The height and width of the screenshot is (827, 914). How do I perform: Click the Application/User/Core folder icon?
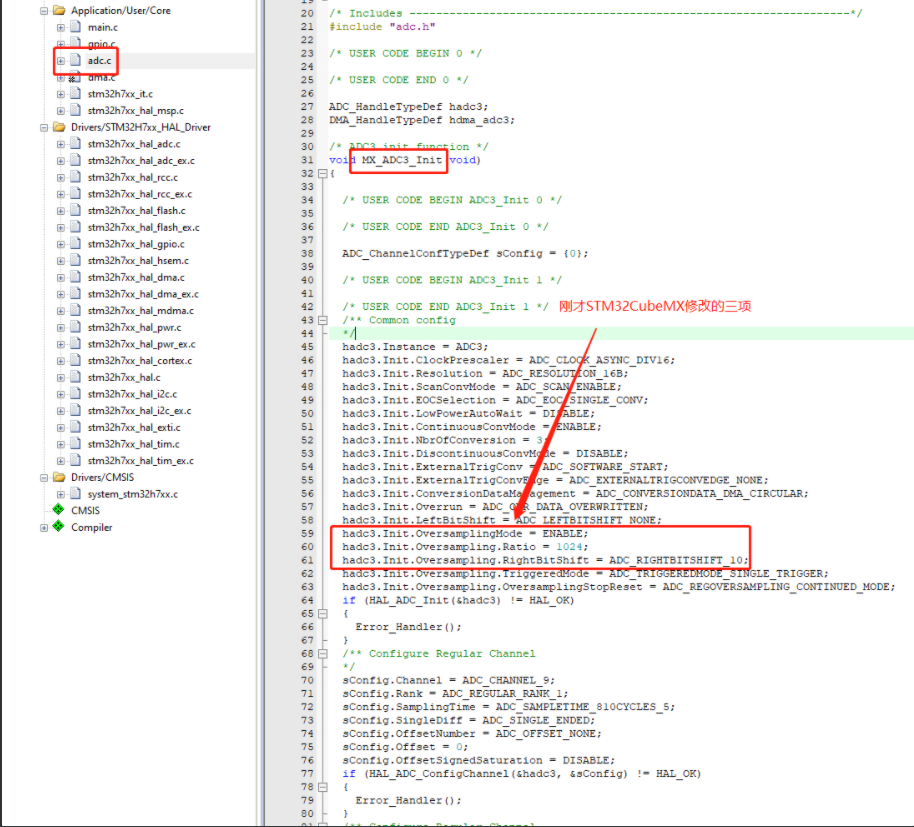coord(57,11)
